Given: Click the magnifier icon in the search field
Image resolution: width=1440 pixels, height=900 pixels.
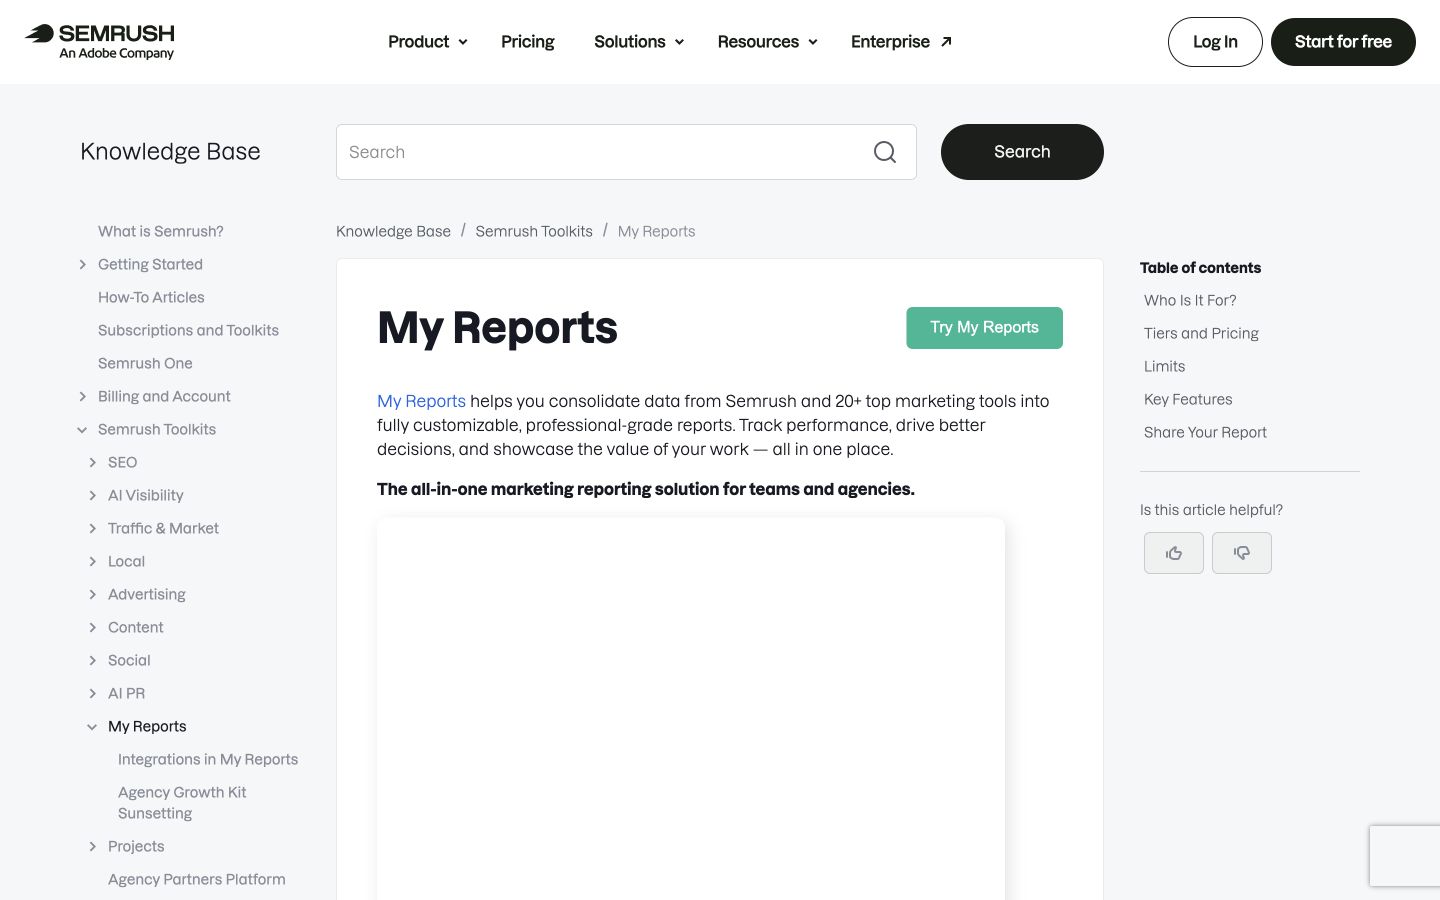Looking at the screenshot, I should point(885,152).
